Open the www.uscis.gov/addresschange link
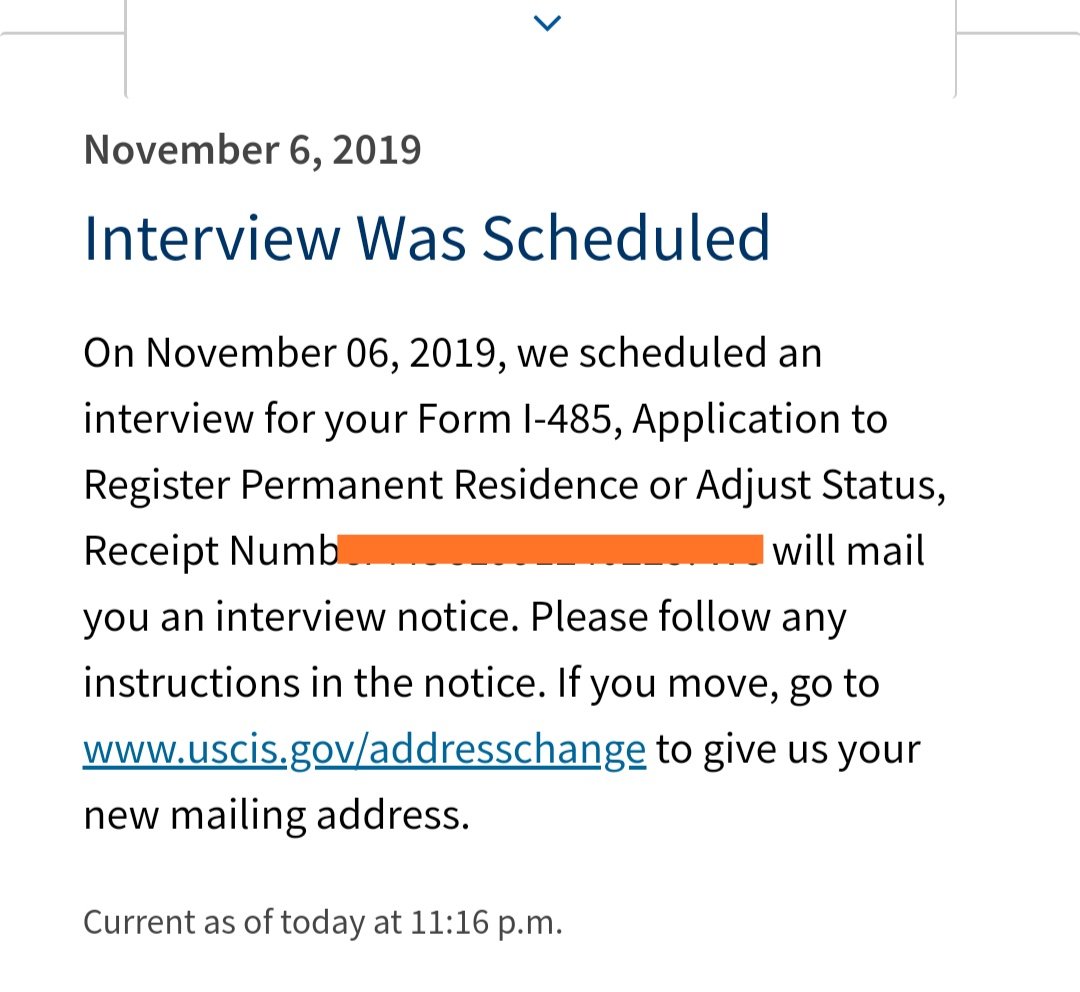 (x=364, y=750)
